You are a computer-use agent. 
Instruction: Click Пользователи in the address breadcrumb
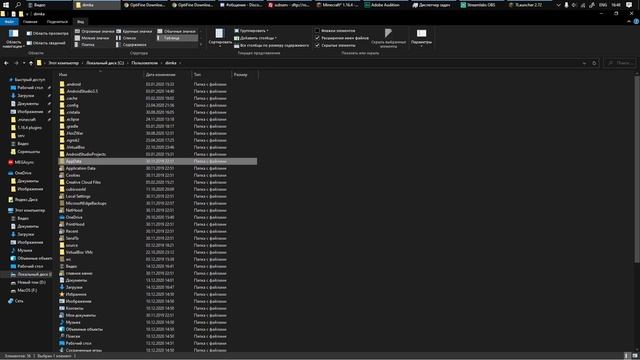click(144, 63)
